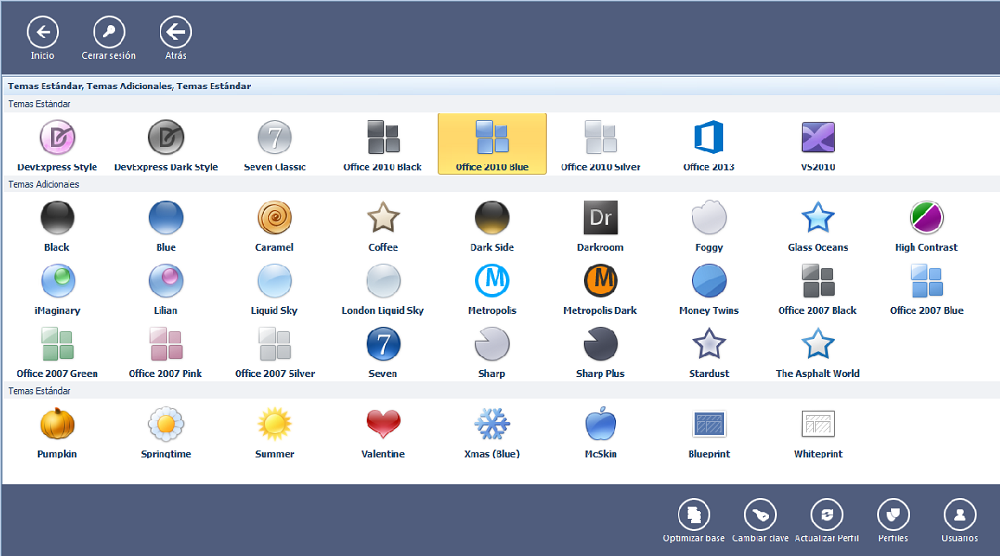
Task: Open the Cambiar clave option
Action: coord(760,514)
